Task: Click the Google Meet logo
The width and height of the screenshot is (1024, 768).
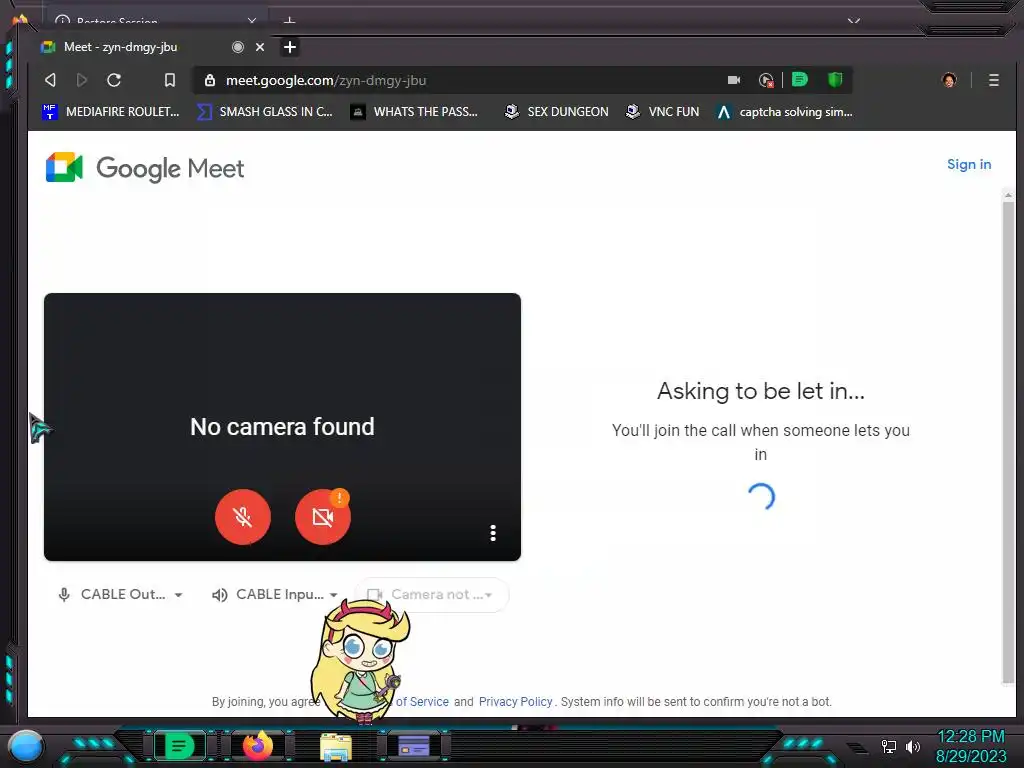Action: click(145, 168)
